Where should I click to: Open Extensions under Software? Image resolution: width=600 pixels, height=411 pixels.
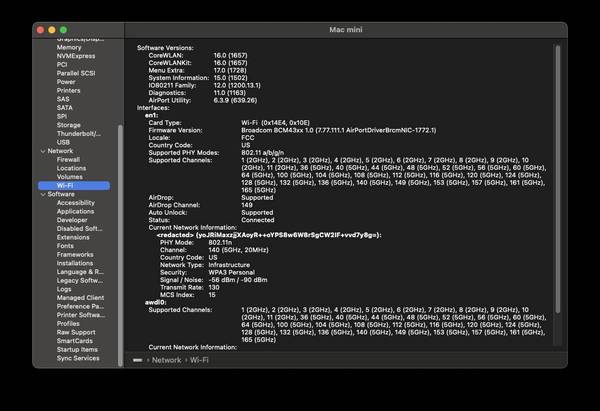coord(73,237)
